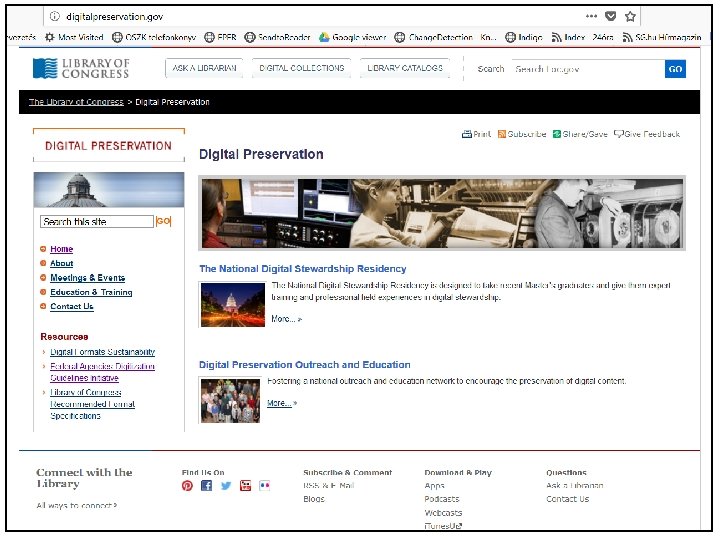Open footer Contact Us link
The image size is (720, 540).
coord(568,499)
